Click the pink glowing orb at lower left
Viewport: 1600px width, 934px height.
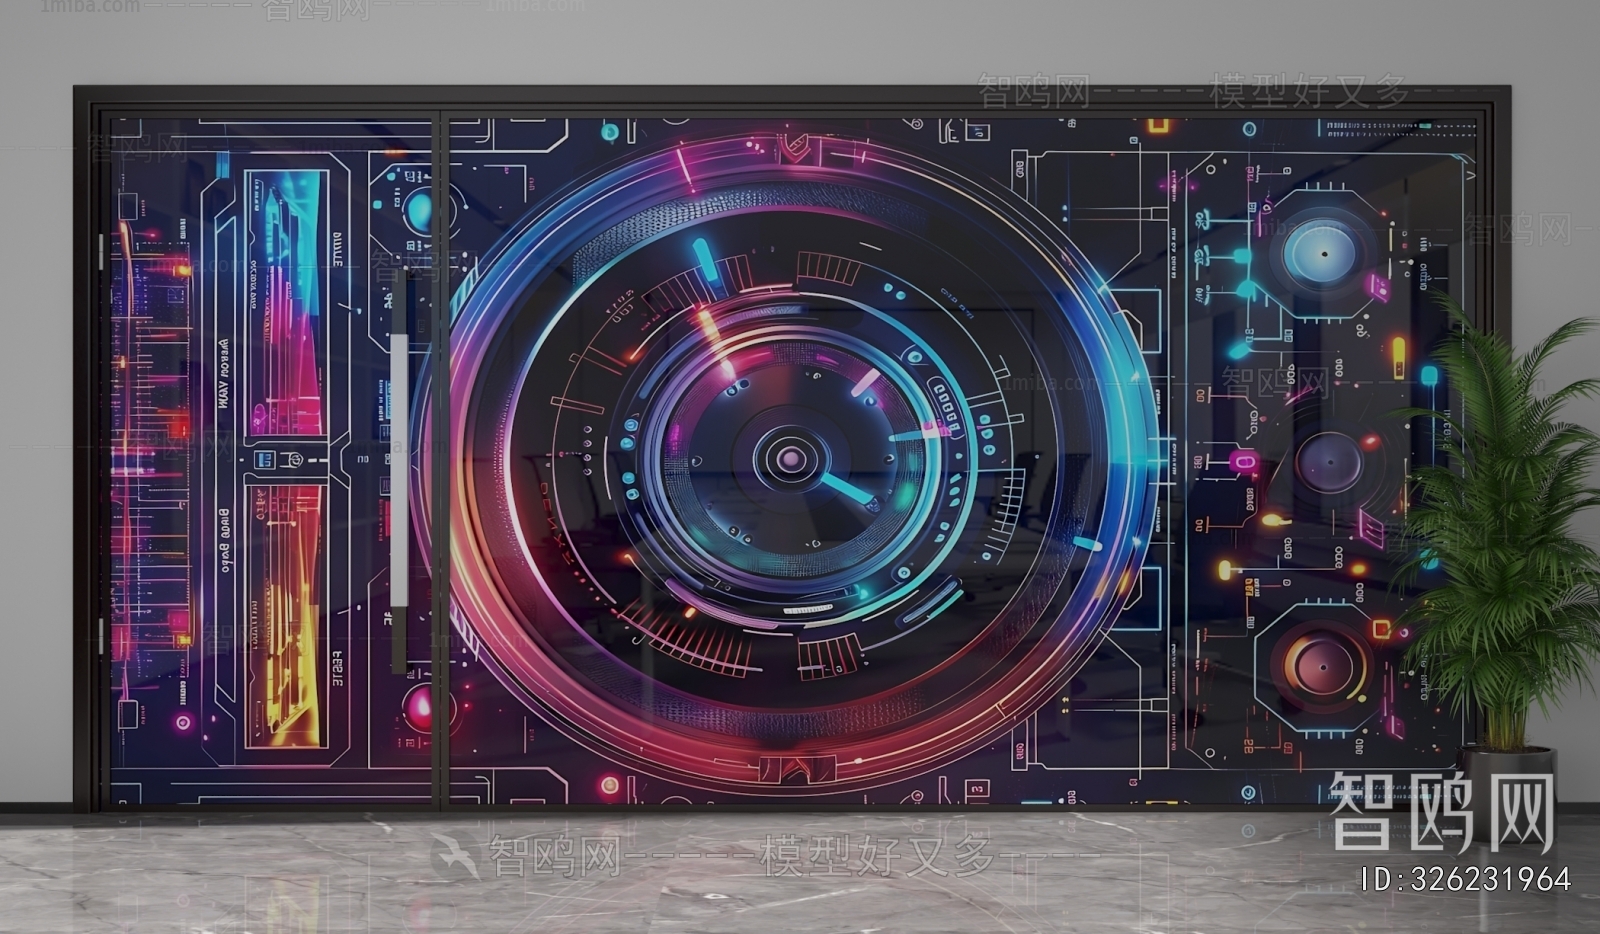[x=418, y=707]
